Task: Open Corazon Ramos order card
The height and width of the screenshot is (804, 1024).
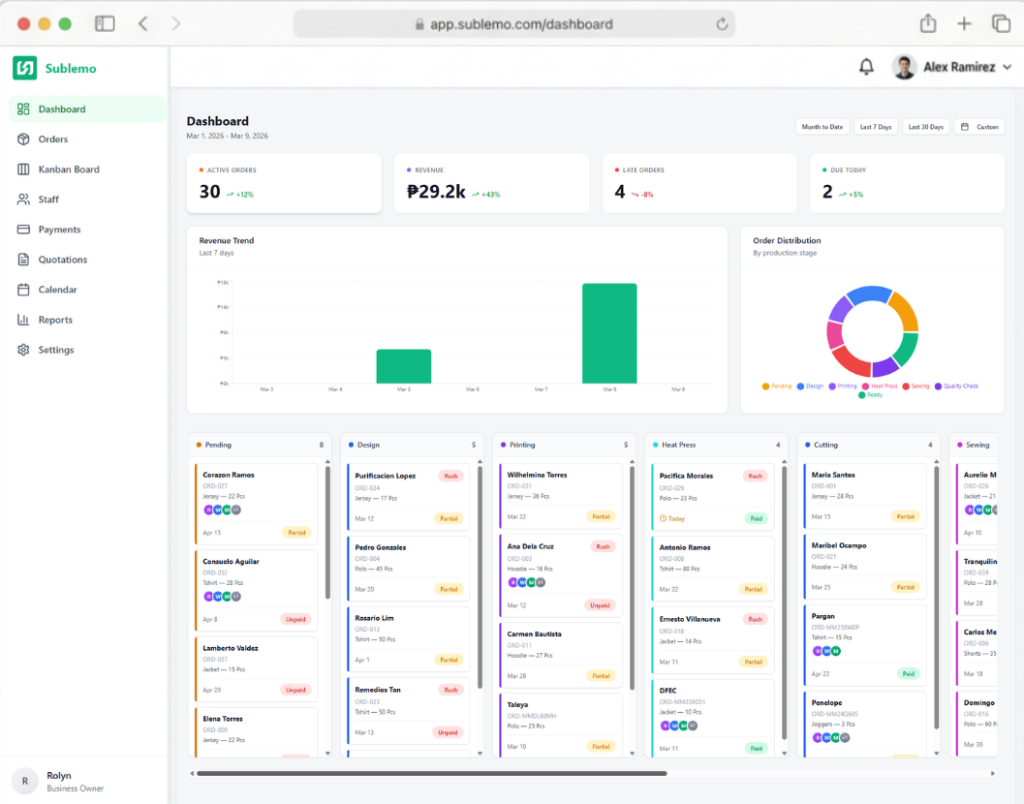Action: (256, 504)
